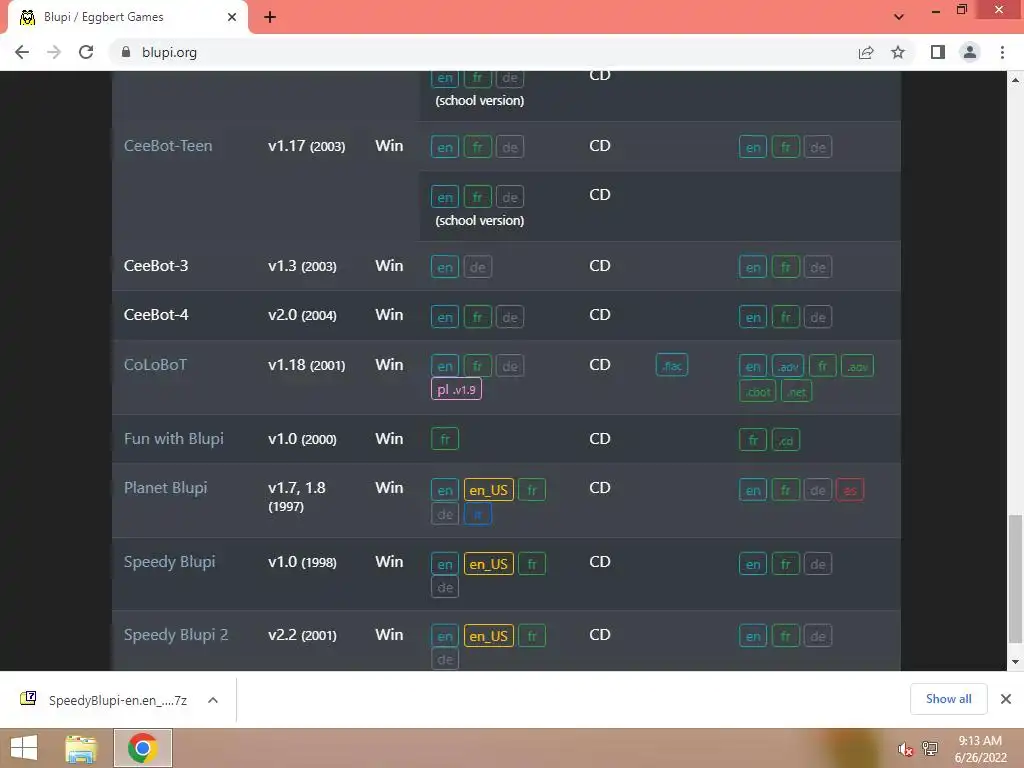
Task: Share this page using the share icon
Action: (x=866, y=52)
